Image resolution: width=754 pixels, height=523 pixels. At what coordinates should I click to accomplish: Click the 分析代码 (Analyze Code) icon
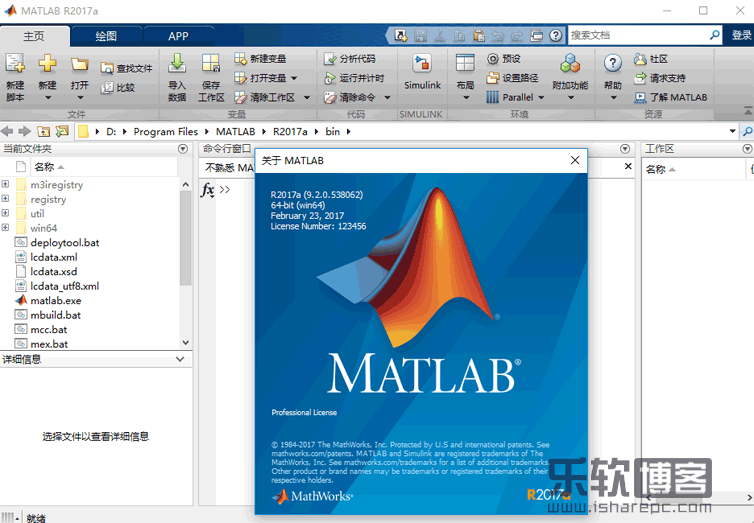coord(330,59)
